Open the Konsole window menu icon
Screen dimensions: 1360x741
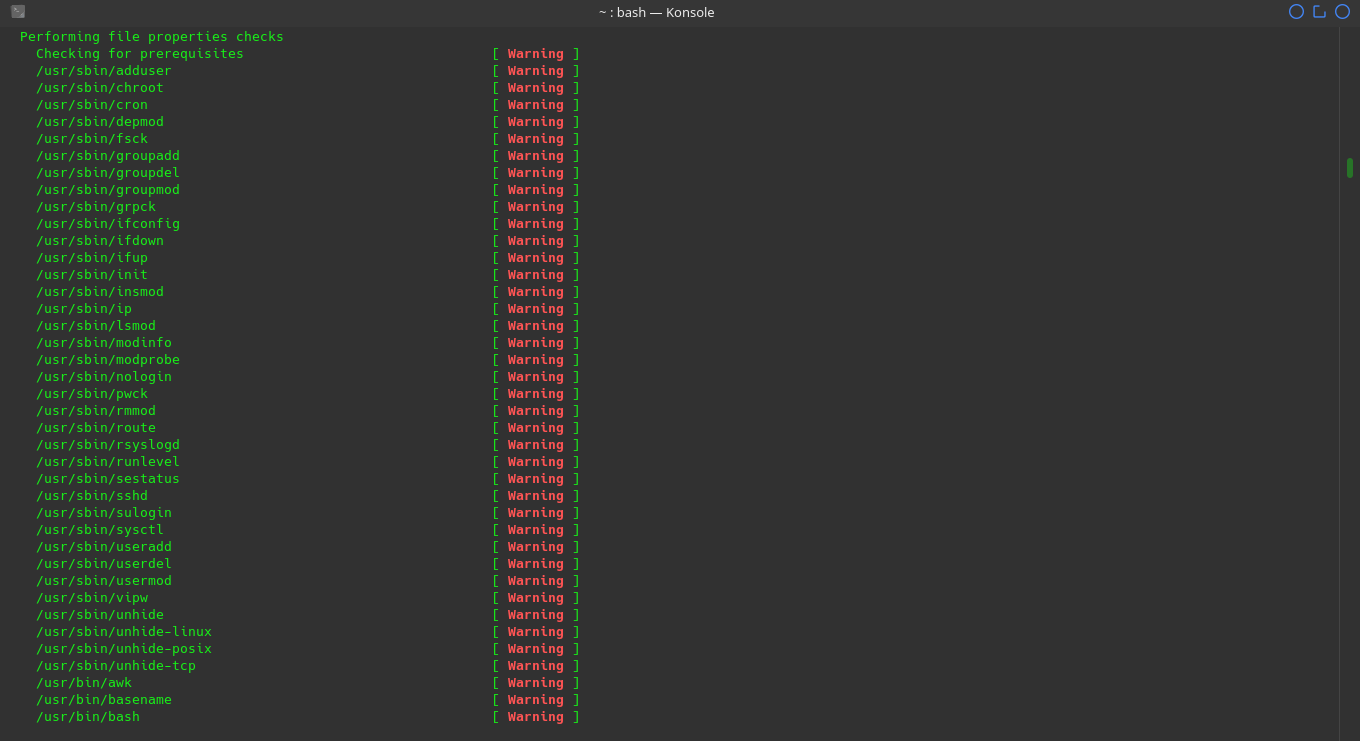[18, 12]
